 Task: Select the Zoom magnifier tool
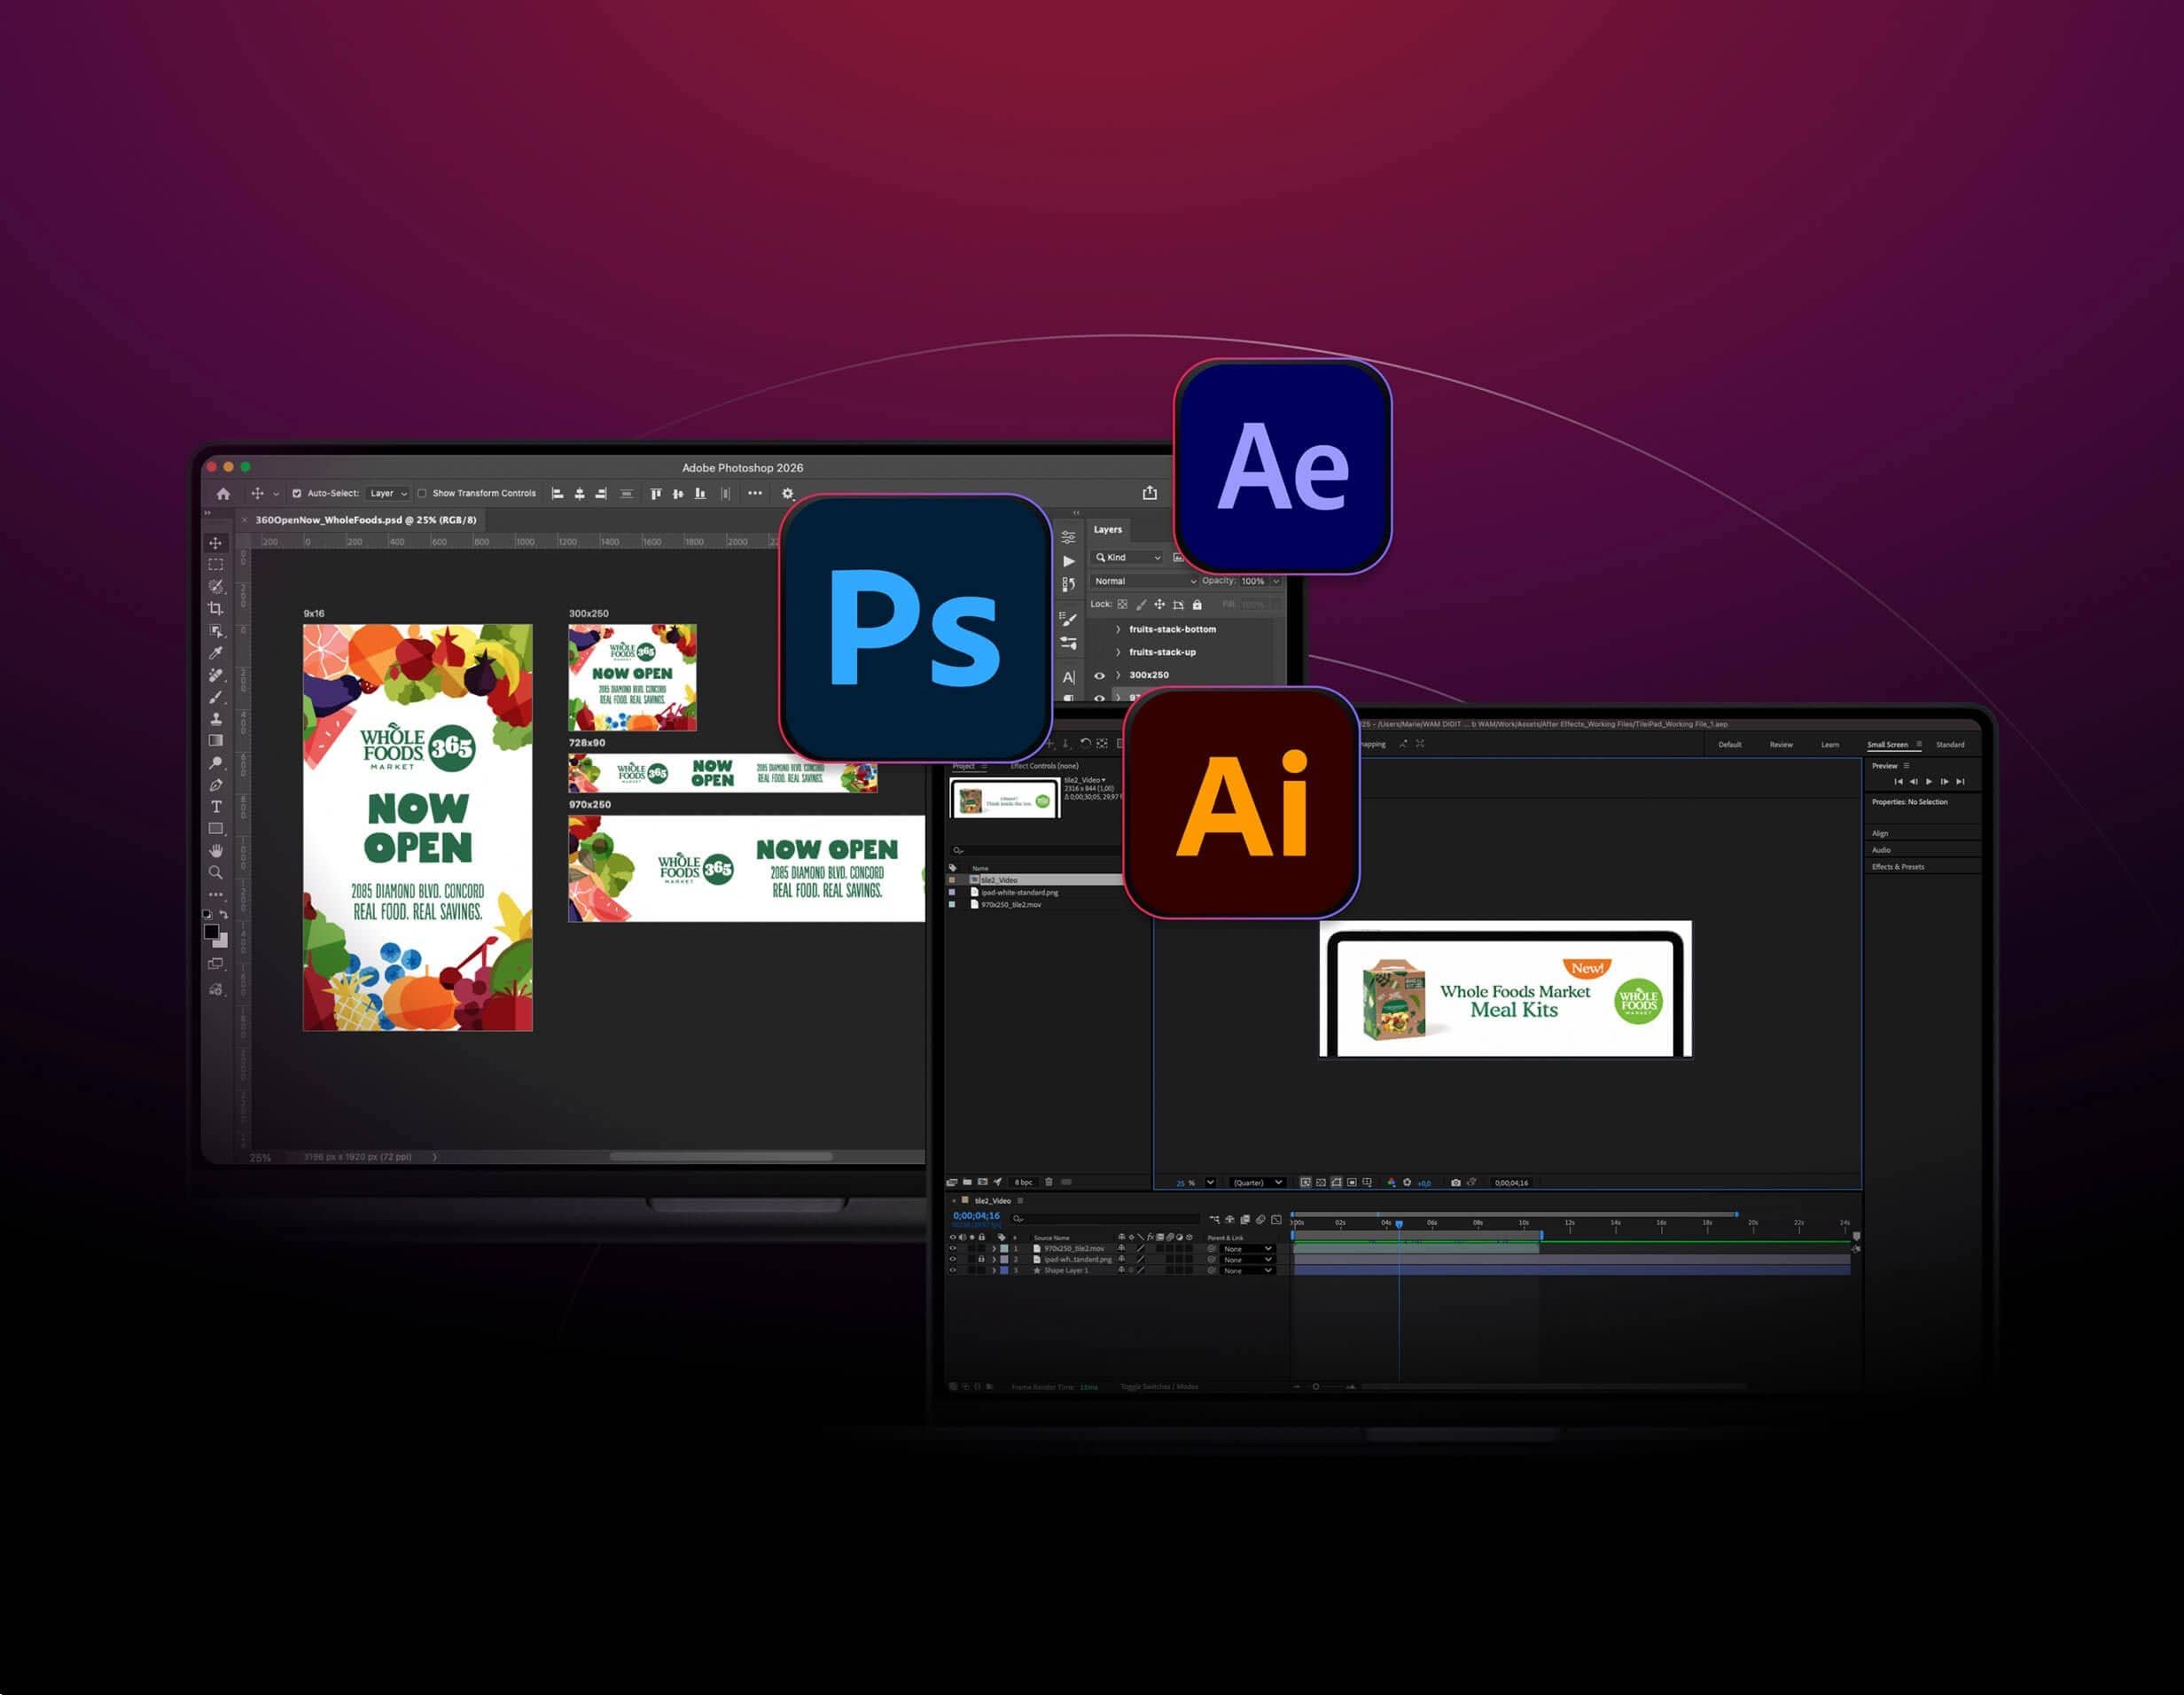[215, 872]
